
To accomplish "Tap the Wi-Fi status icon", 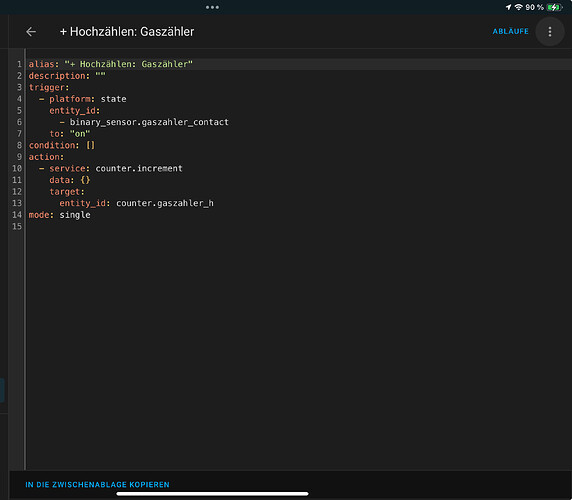I will click(x=518, y=7).
